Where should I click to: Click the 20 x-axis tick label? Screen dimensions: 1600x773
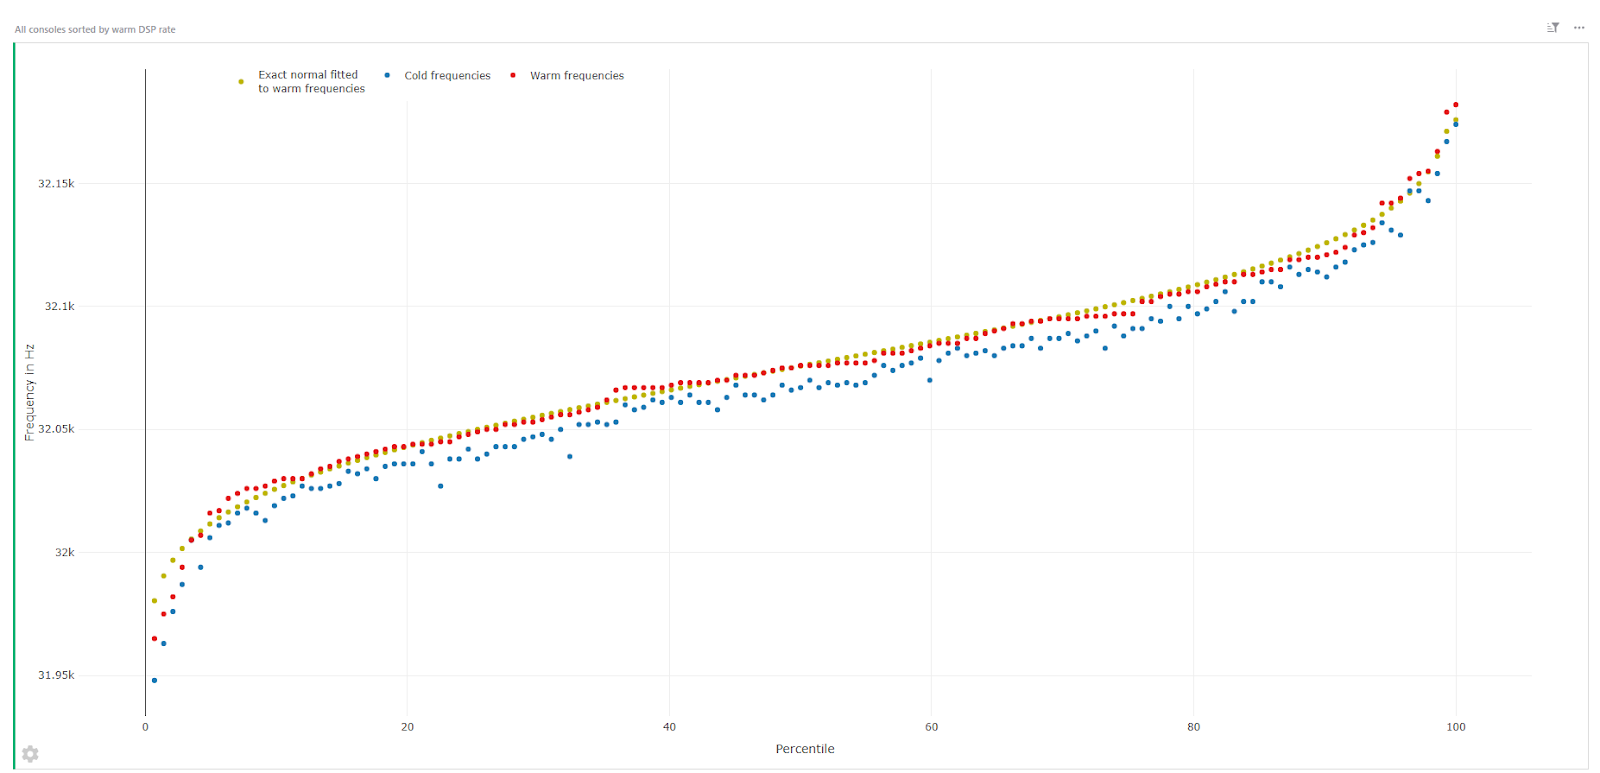pos(407,727)
